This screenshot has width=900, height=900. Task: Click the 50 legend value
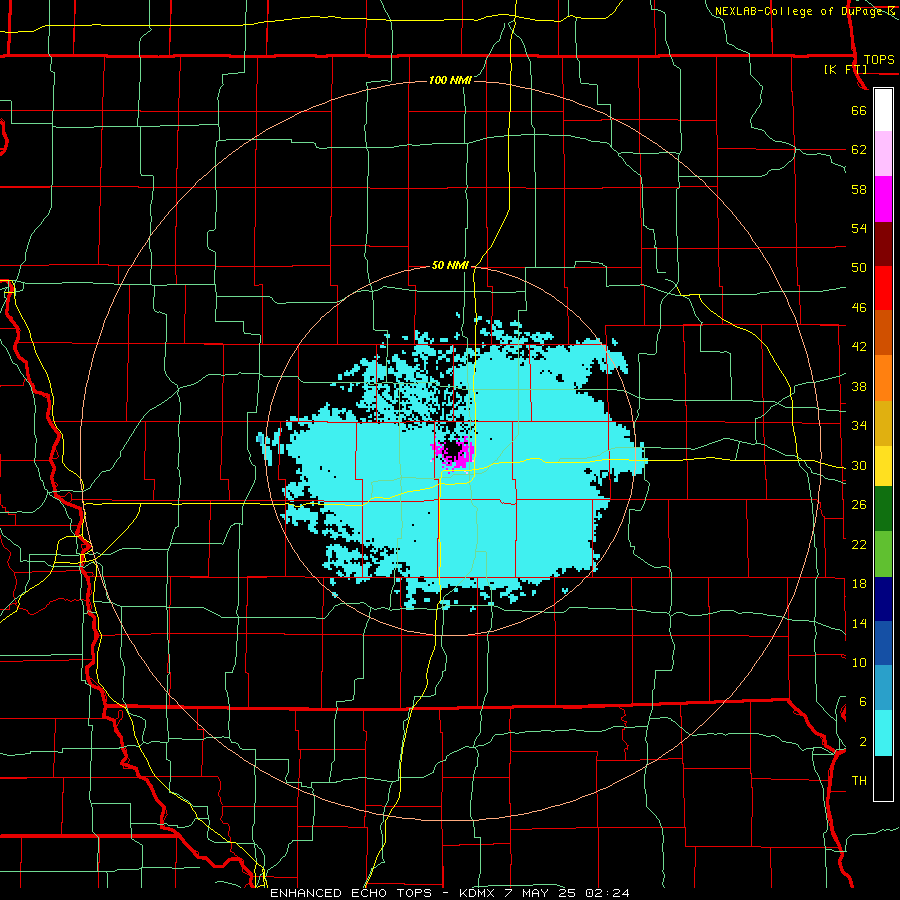[859, 267]
